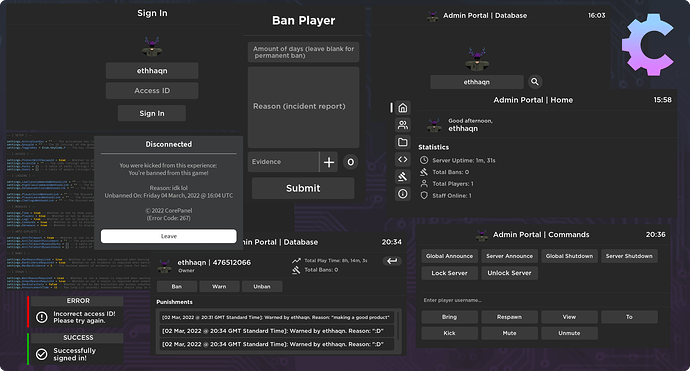Click the avatar in the Sign In panel
The image size is (690, 371).
pos(152,46)
